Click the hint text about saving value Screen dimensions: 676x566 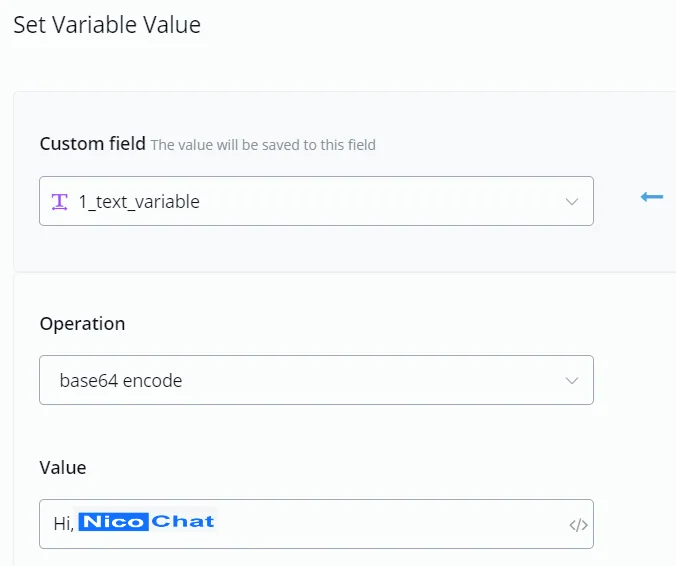coord(263,145)
